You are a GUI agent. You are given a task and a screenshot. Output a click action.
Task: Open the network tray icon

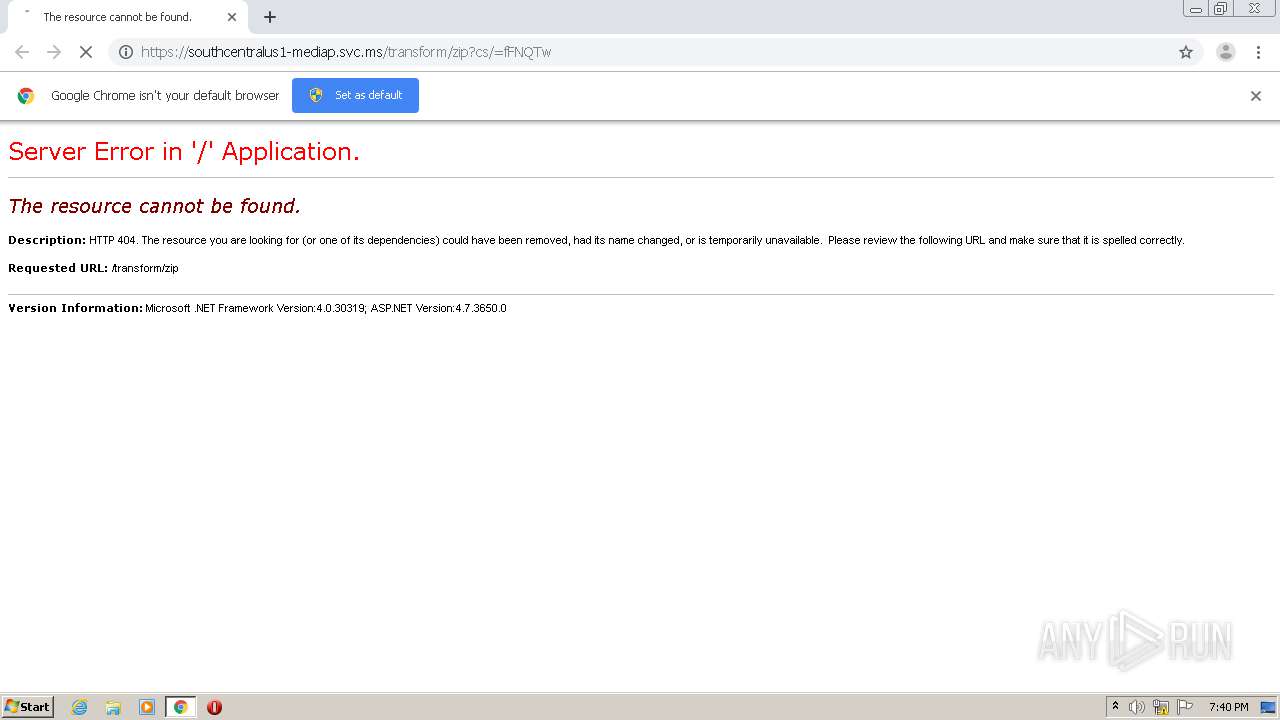point(1161,707)
